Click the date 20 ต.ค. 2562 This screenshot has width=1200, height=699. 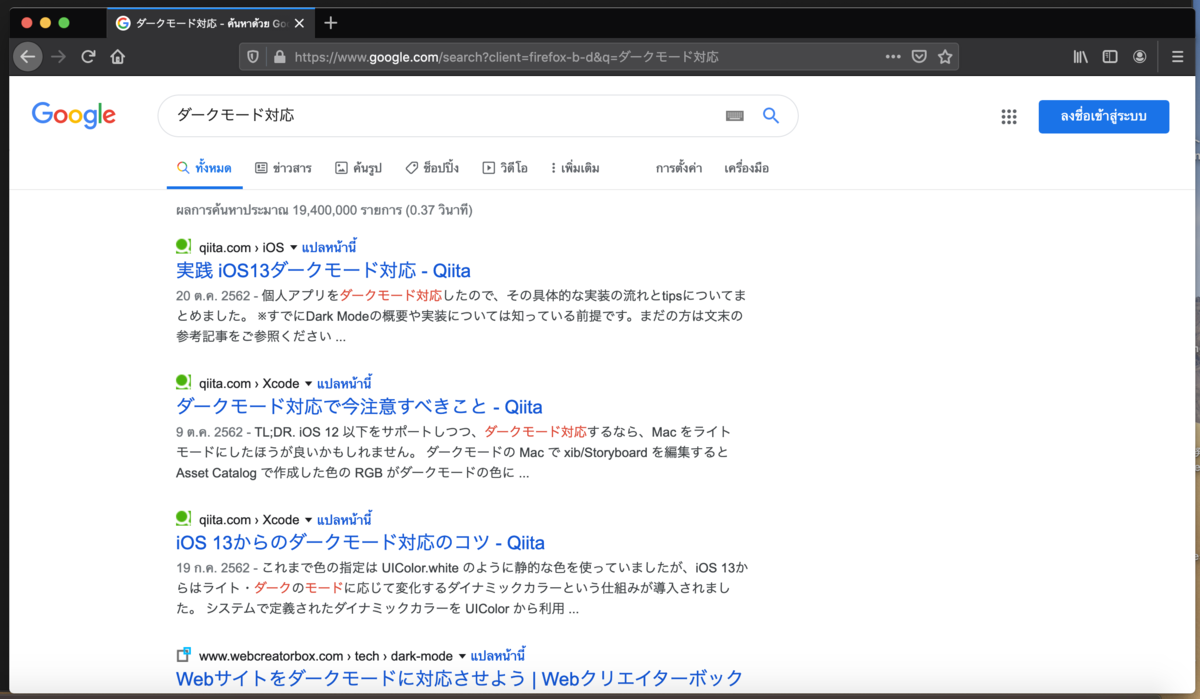click(212, 296)
